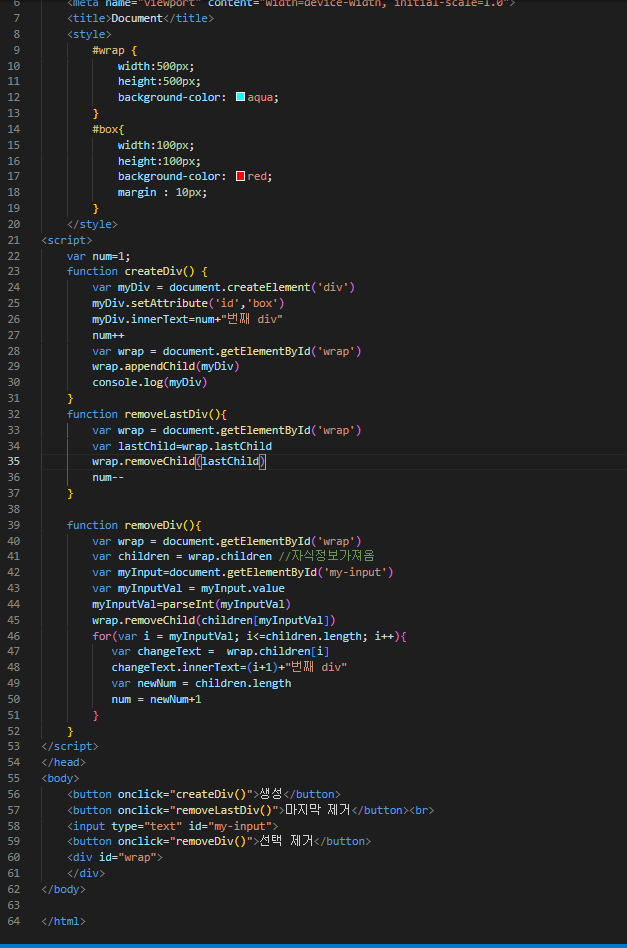Click line number 56 in gutter
This screenshot has width=627, height=948.
pos(13,794)
